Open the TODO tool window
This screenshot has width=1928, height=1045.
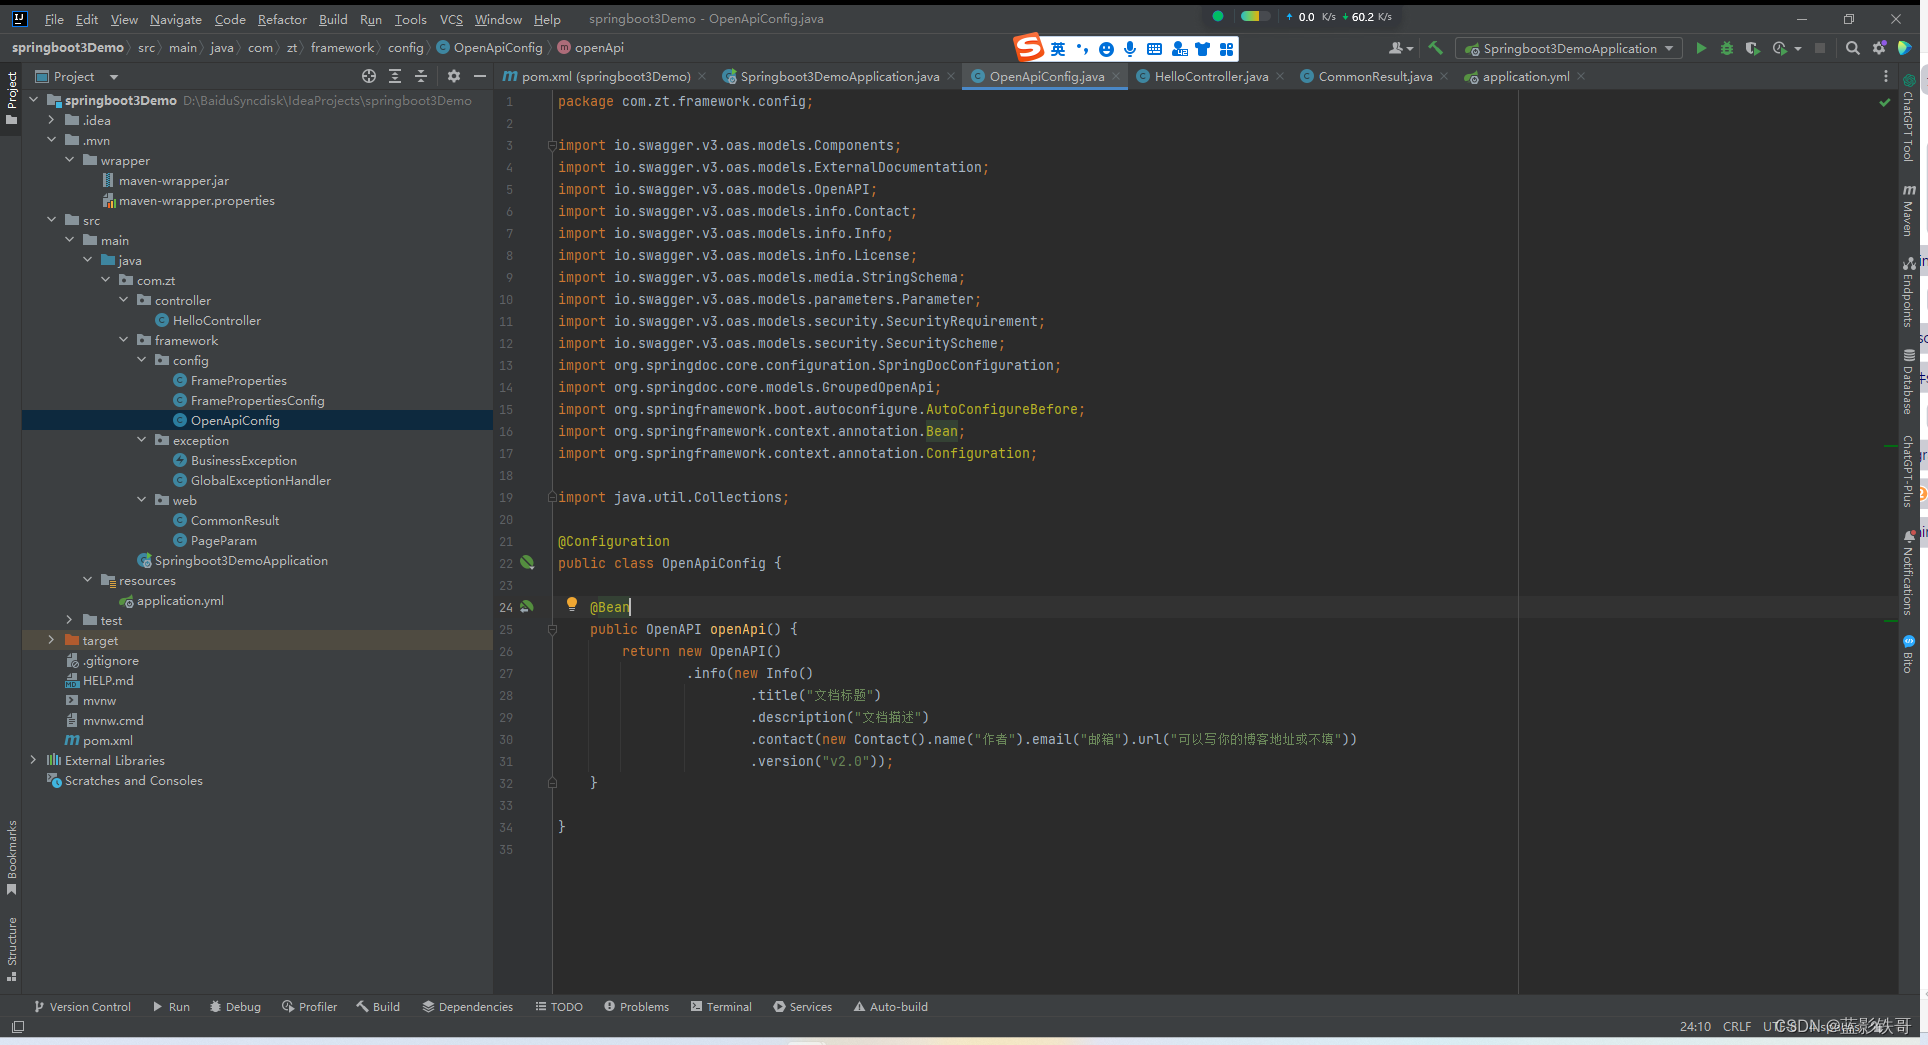[559, 1007]
